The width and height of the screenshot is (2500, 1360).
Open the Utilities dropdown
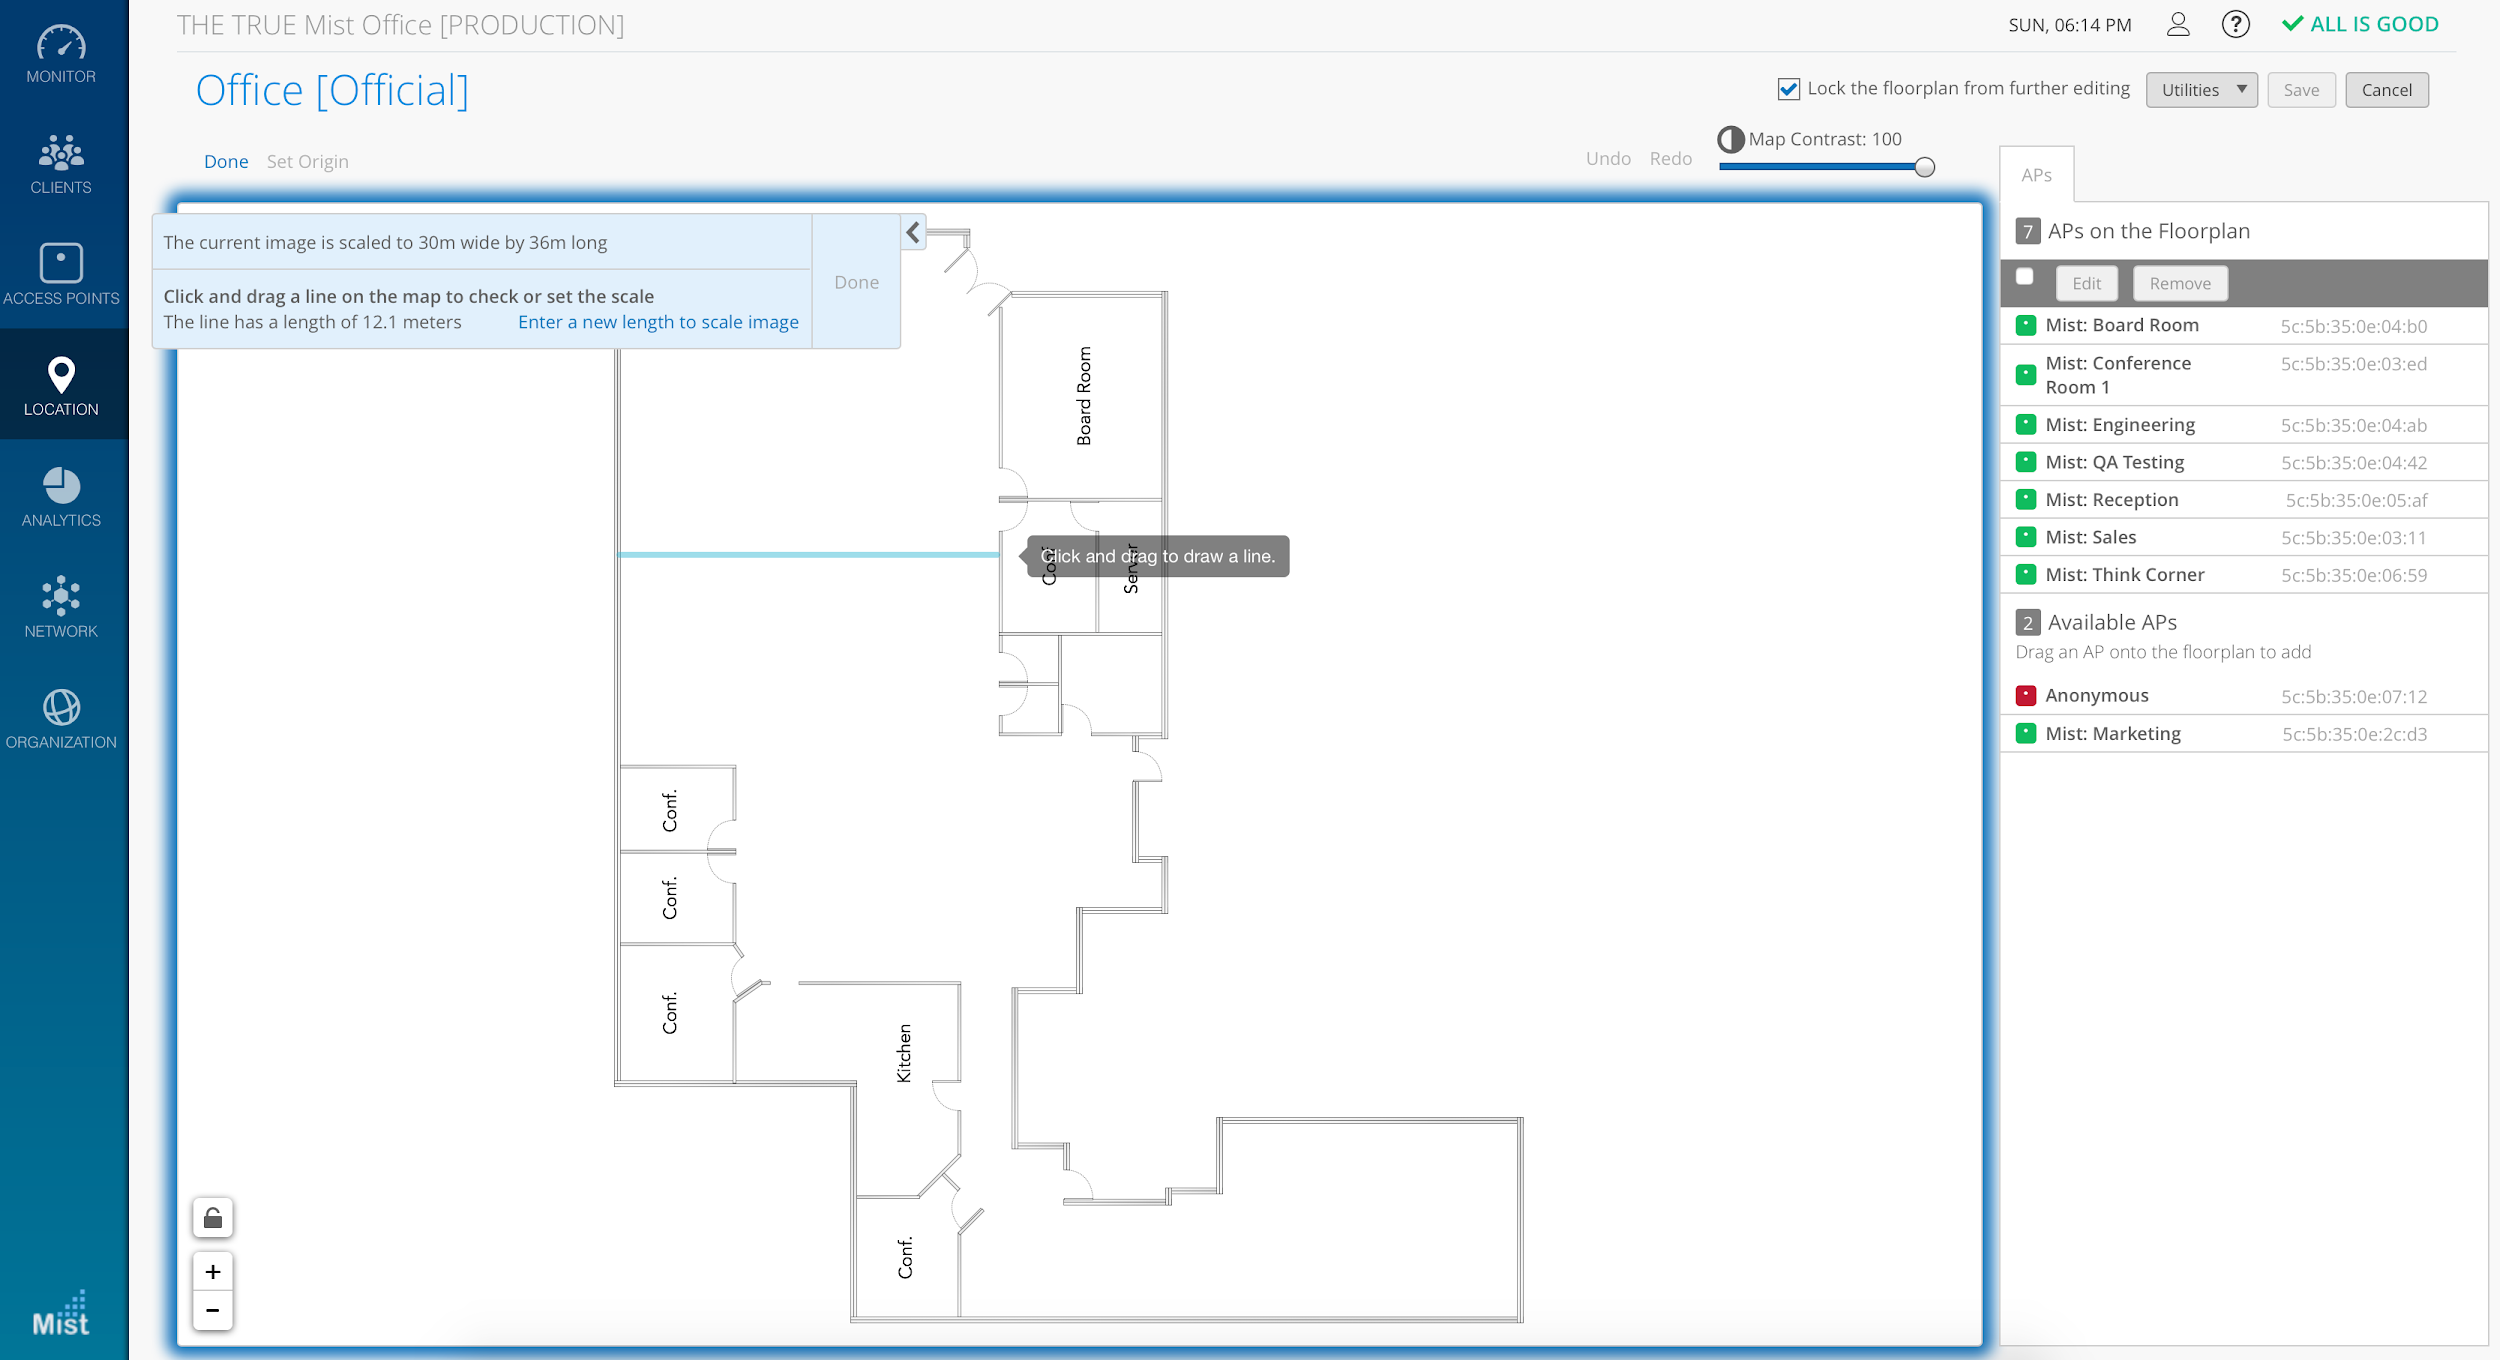pos(2201,90)
